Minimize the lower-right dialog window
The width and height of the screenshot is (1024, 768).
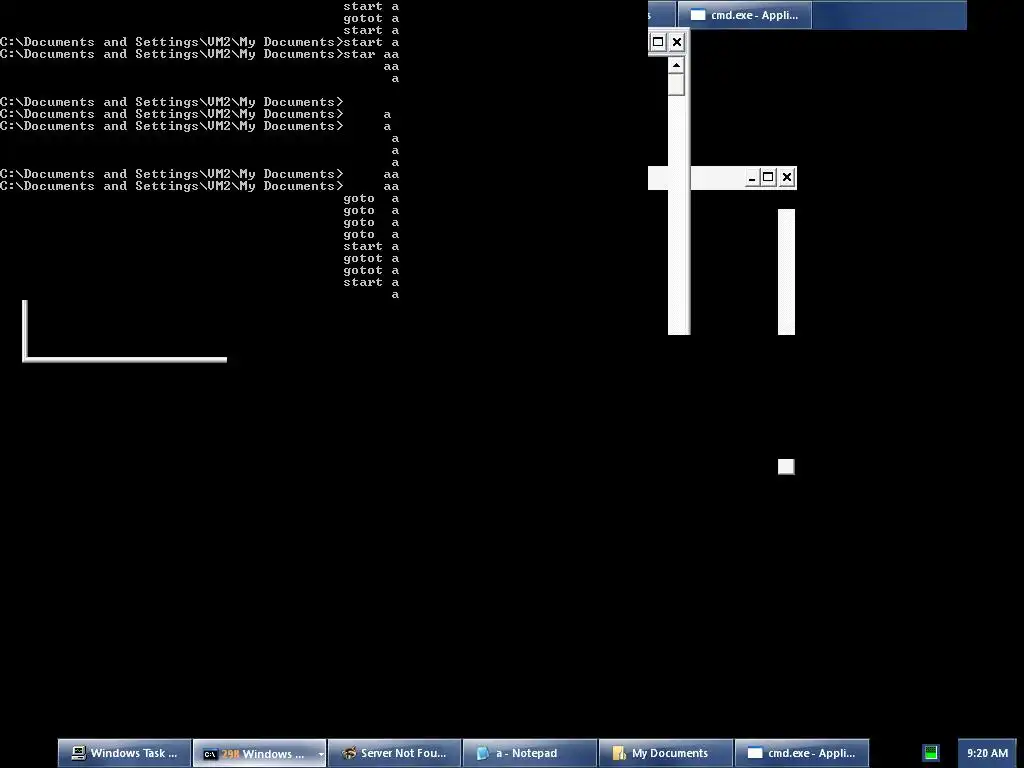(752, 177)
